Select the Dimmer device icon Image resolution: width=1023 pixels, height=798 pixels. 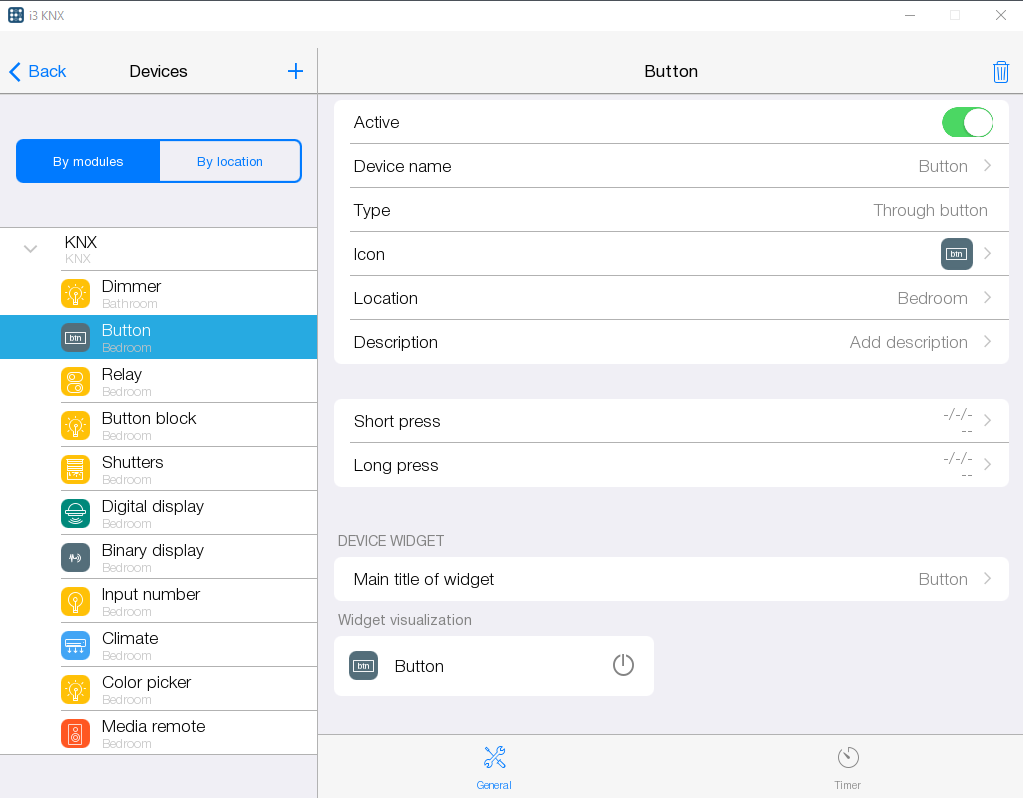pyautogui.click(x=75, y=293)
